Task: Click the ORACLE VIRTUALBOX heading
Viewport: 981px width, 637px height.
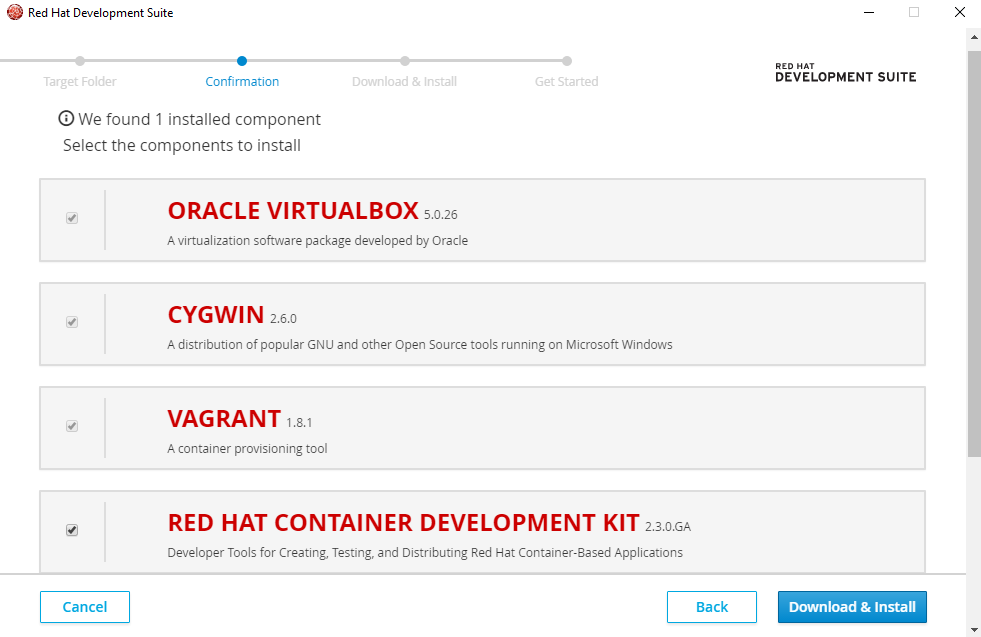Action: tap(293, 211)
